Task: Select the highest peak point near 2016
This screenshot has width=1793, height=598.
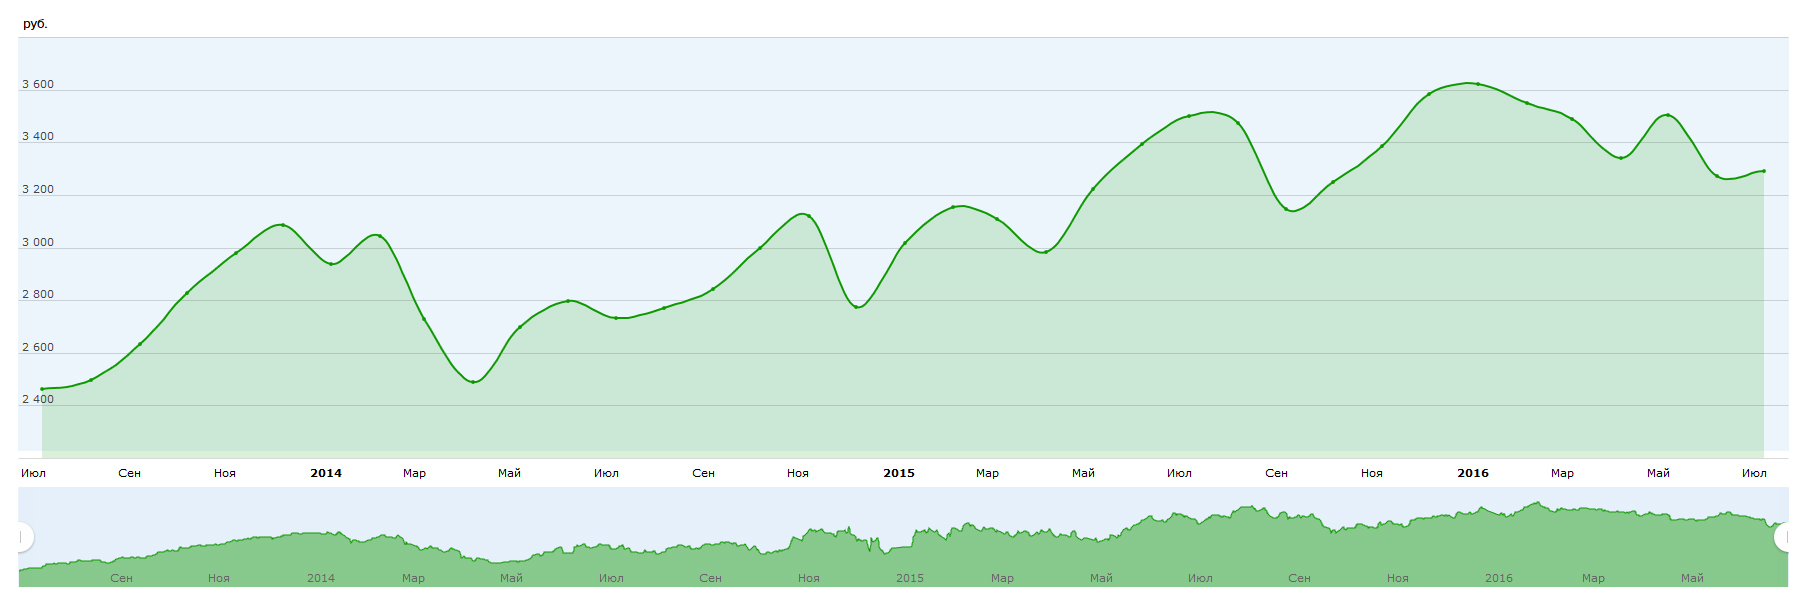Action: click(1478, 84)
